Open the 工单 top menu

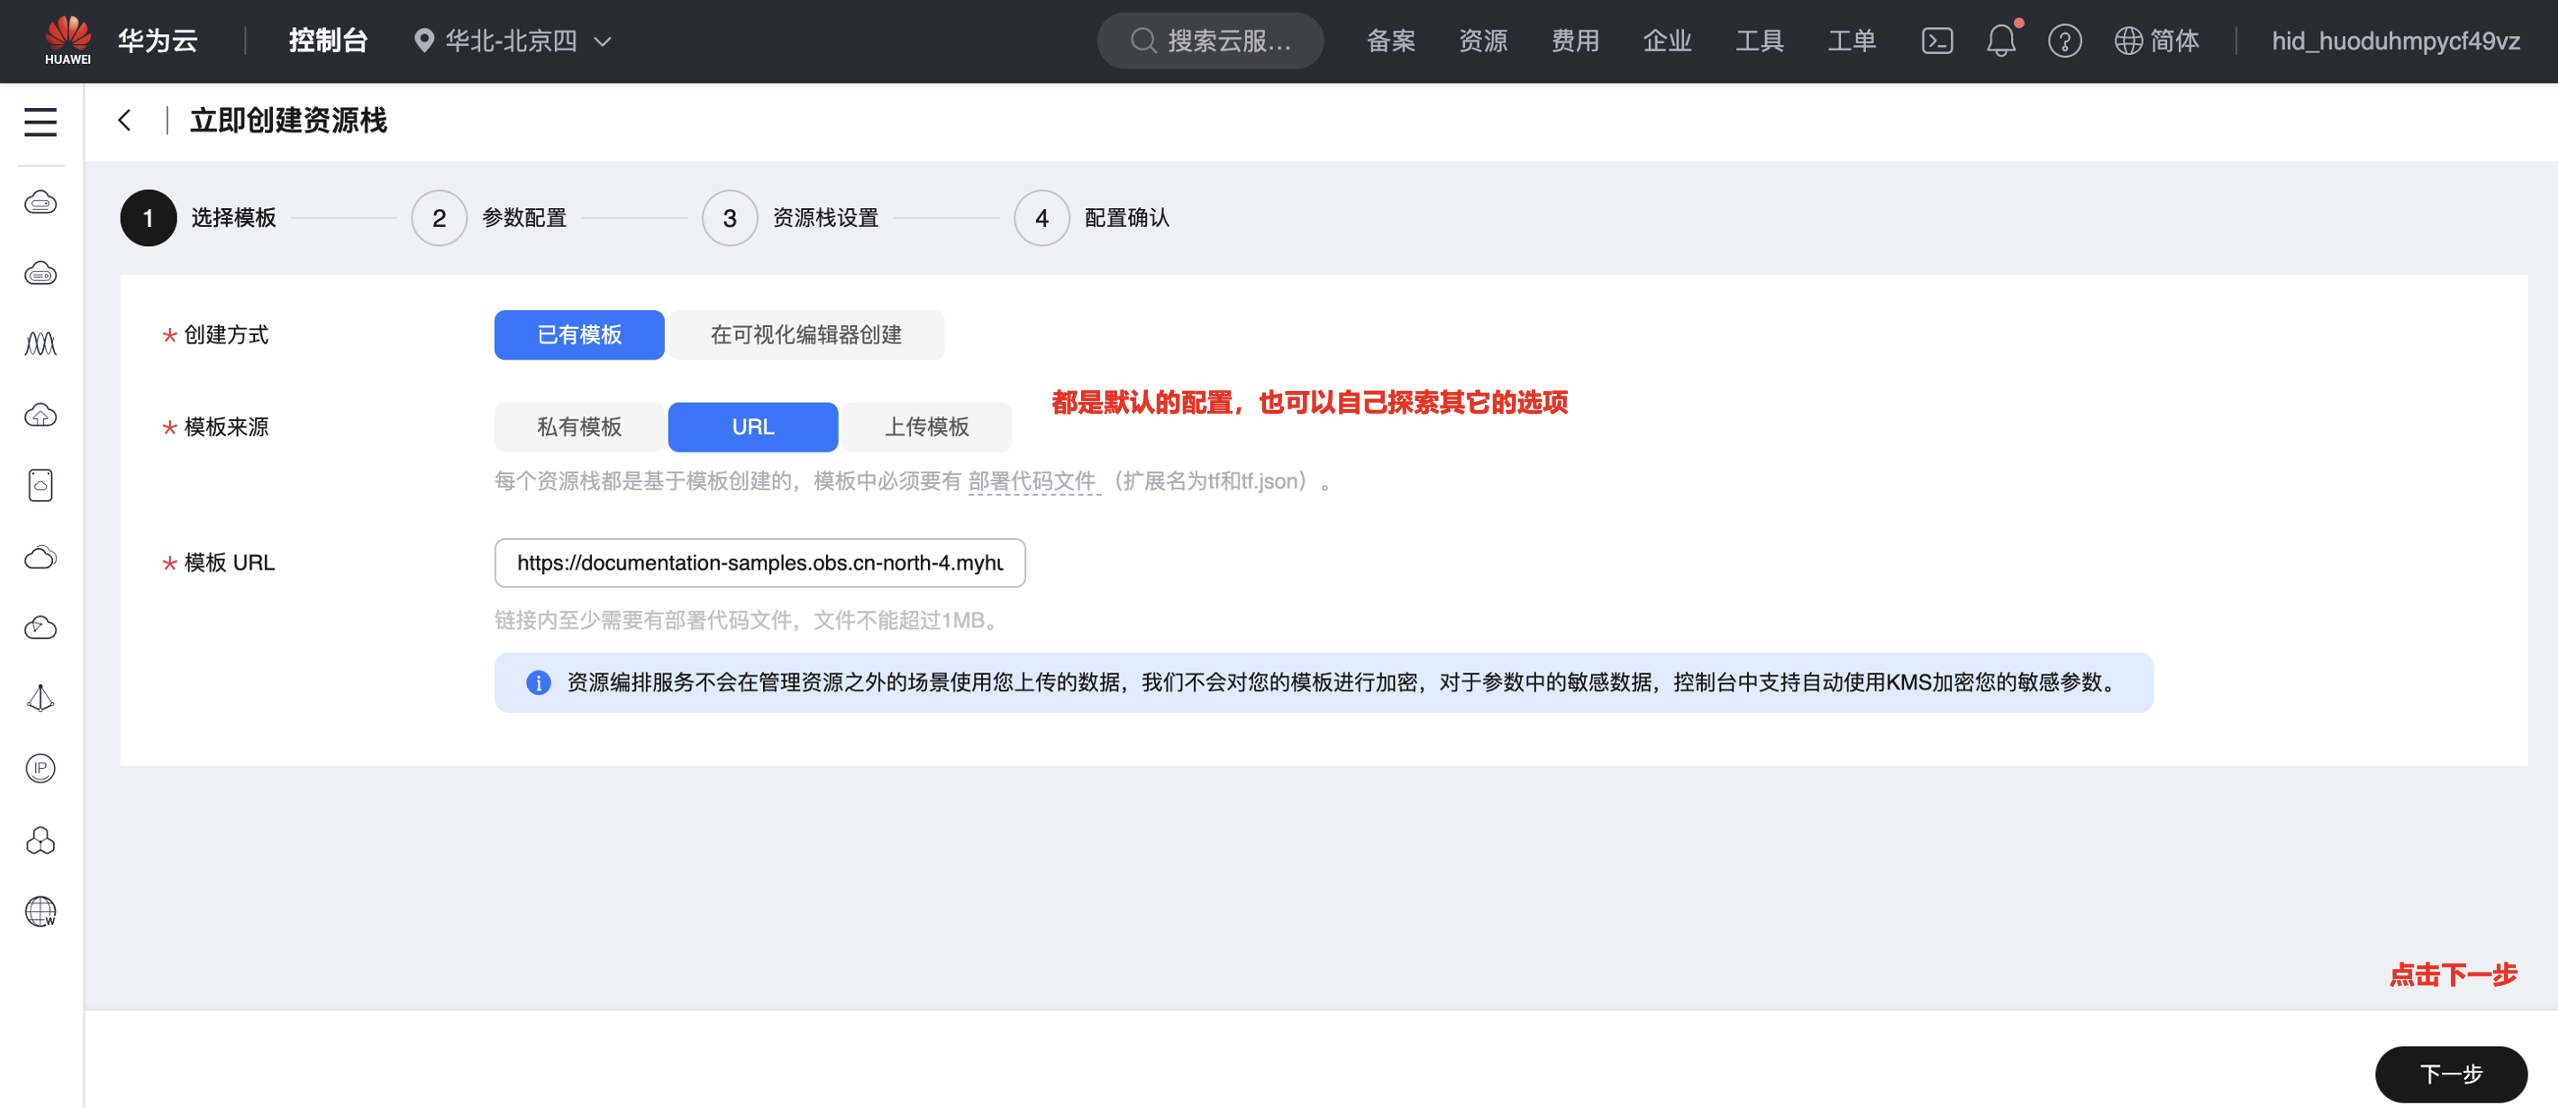click(1851, 41)
